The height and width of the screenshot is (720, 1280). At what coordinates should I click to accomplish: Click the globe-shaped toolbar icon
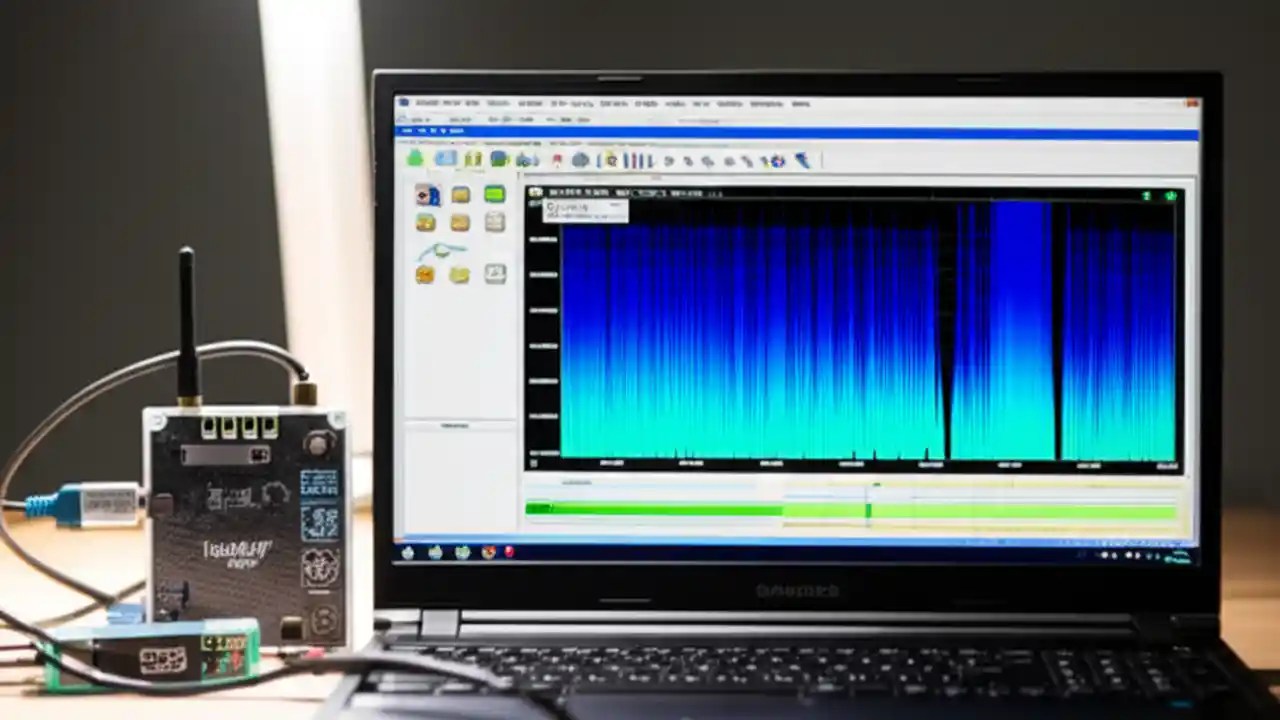click(x=580, y=159)
